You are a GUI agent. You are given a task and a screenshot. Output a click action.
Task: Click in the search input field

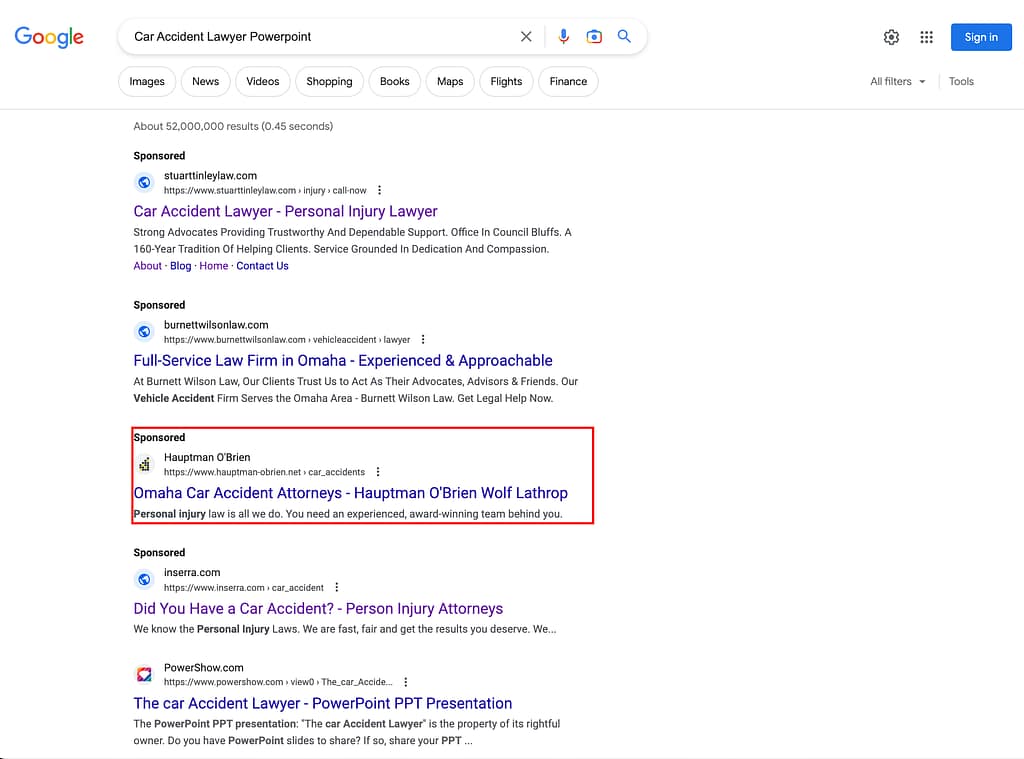(x=320, y=37)
